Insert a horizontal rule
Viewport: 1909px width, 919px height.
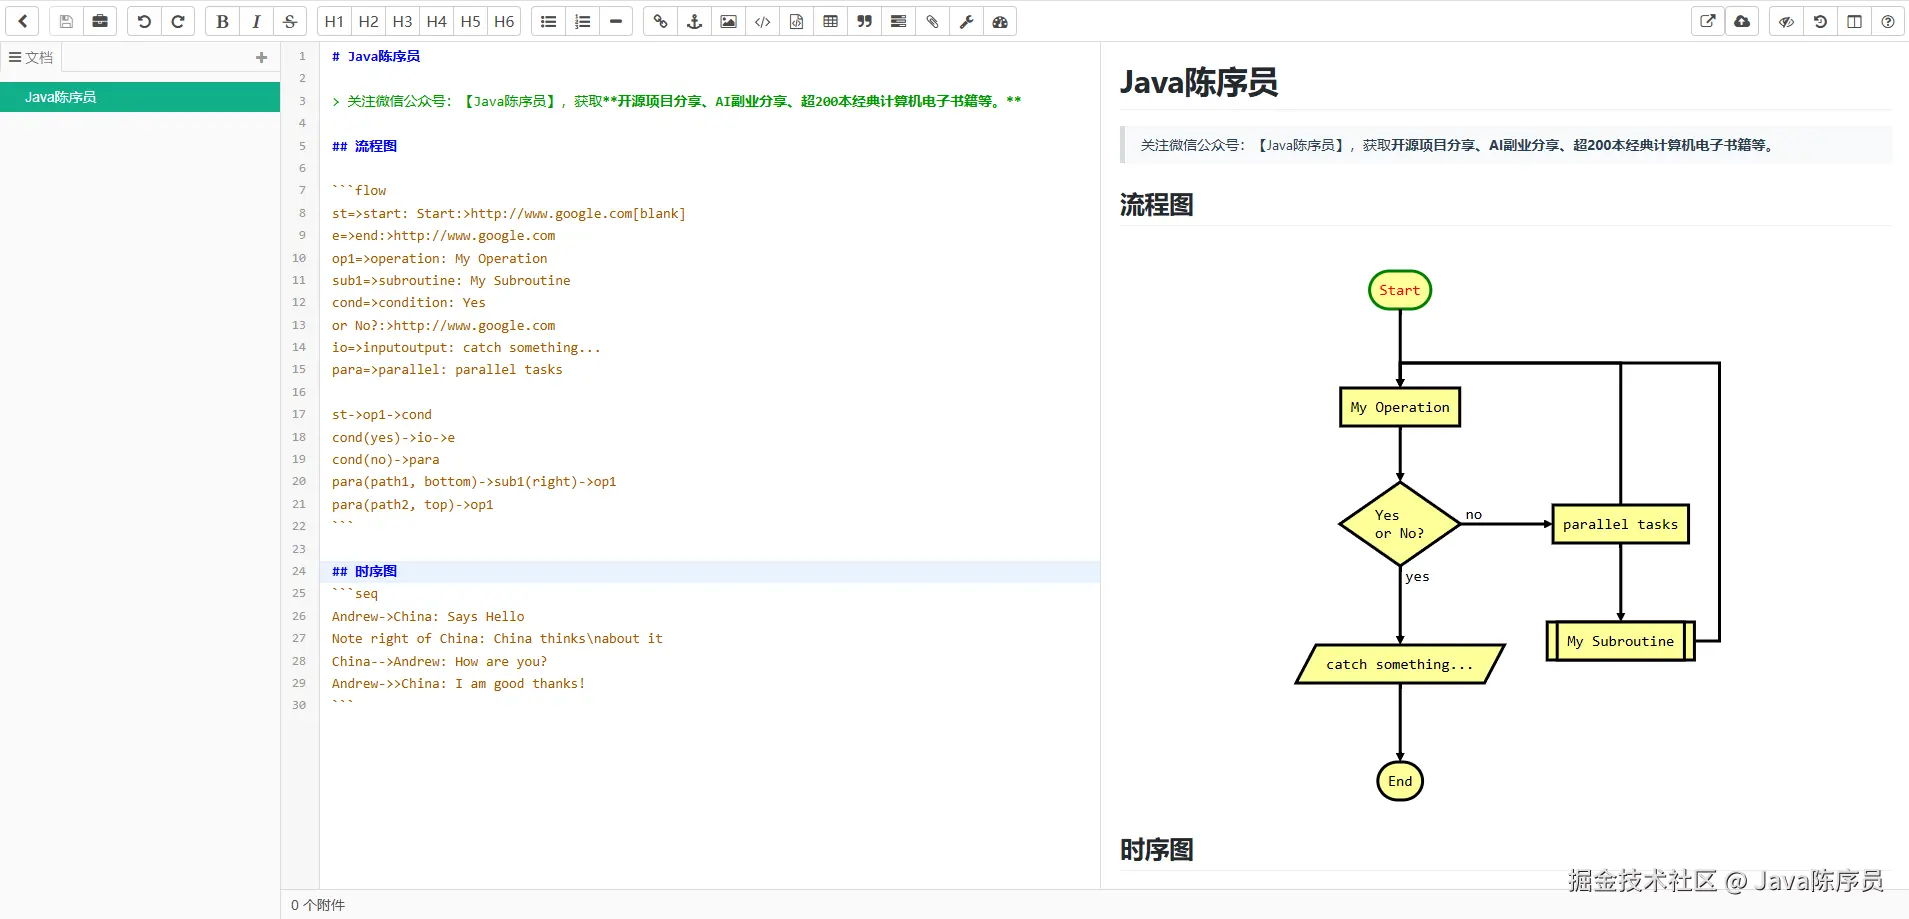coord(616,21)
